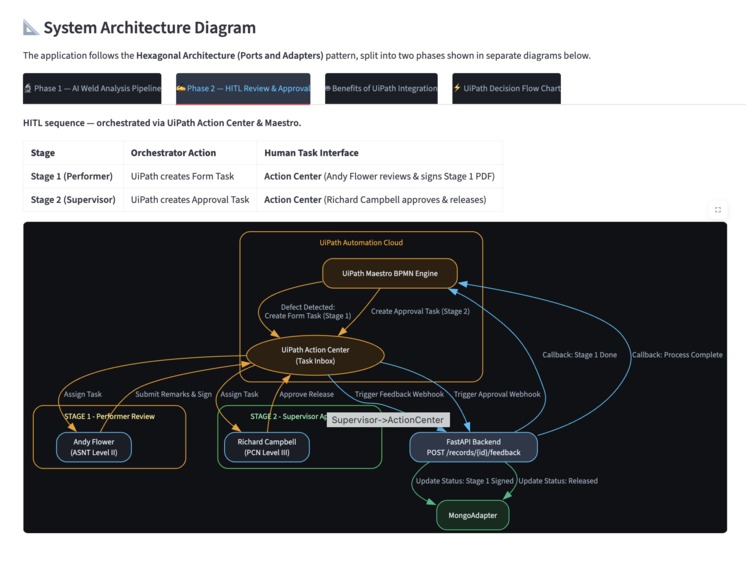Screen dimensions: 746x573
Task: Click the Trigger Feedback Webhook label
Action: point(399,394)
